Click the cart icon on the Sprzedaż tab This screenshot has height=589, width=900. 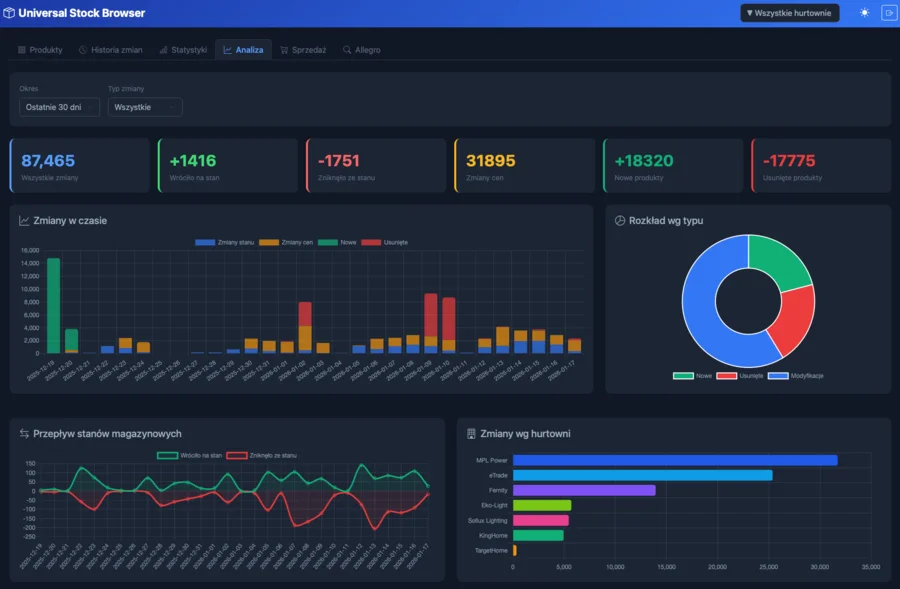(285, 49)
